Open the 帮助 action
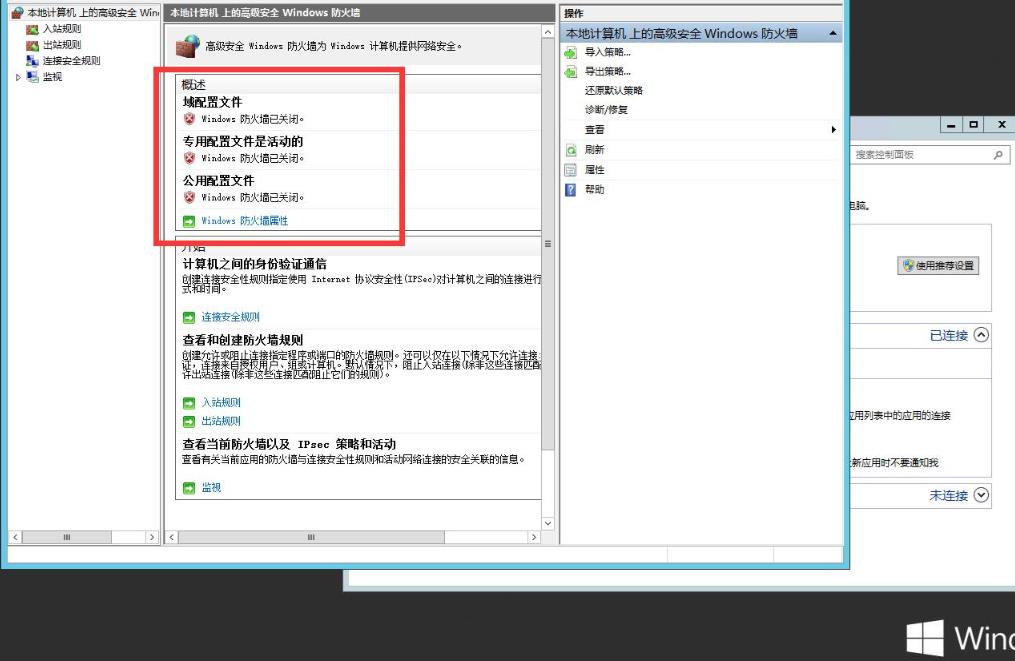1015x661 pixels. (594, 189)
